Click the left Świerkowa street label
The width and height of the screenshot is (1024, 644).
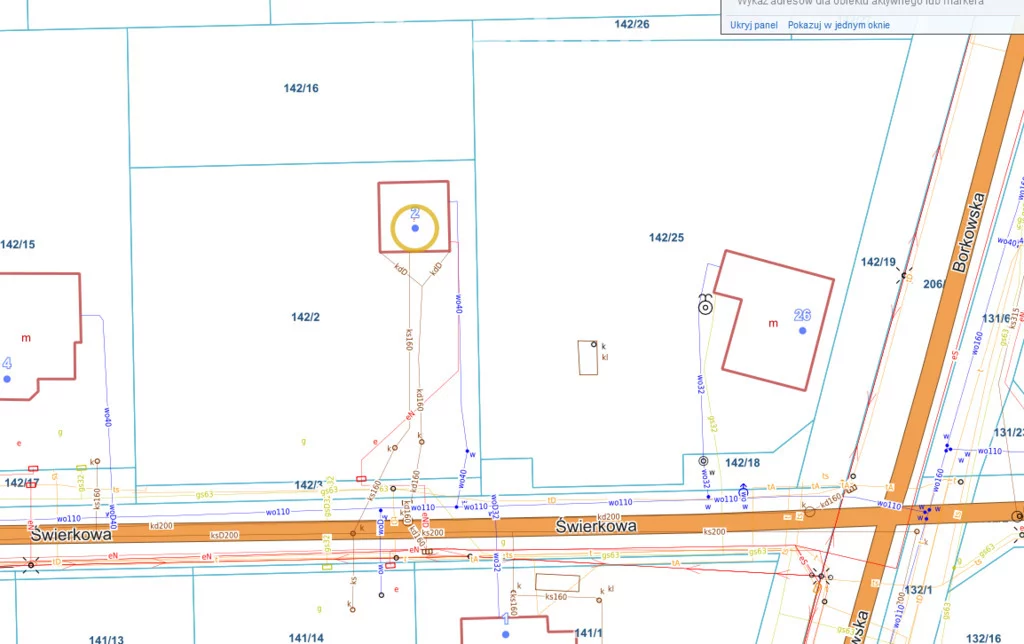click(x=71, y=534)
